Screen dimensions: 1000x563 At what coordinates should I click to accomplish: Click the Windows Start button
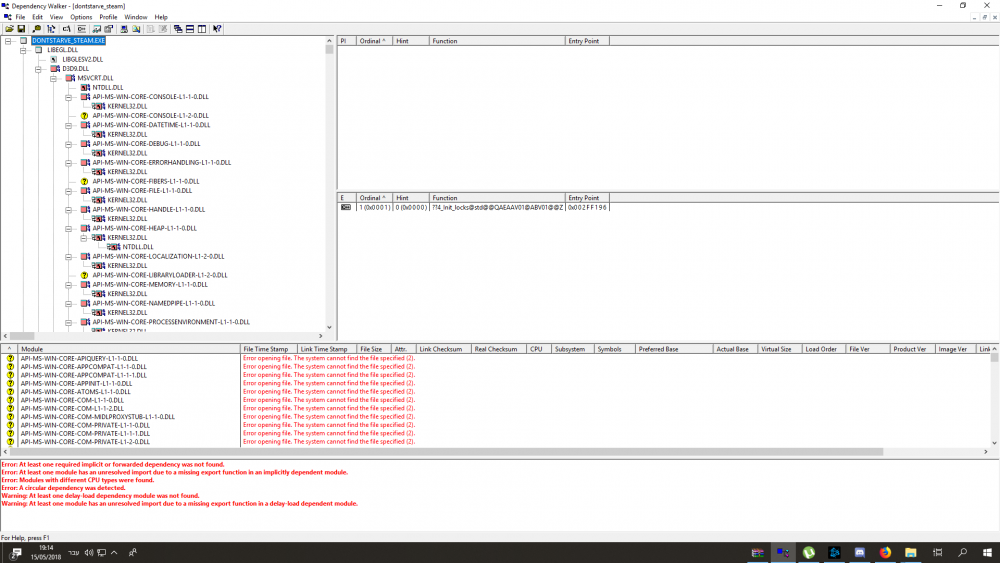987,553
